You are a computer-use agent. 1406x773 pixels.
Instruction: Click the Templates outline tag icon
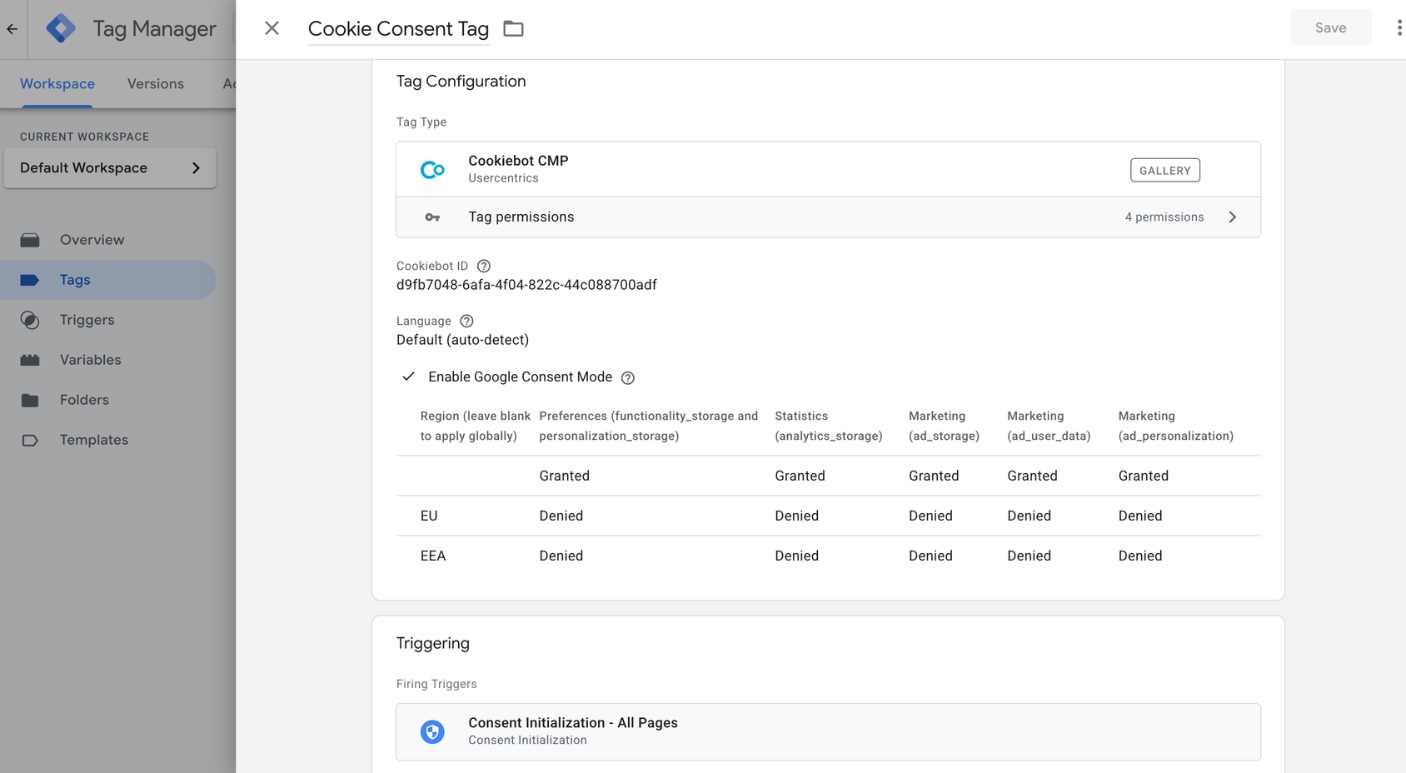click(30, 440)
